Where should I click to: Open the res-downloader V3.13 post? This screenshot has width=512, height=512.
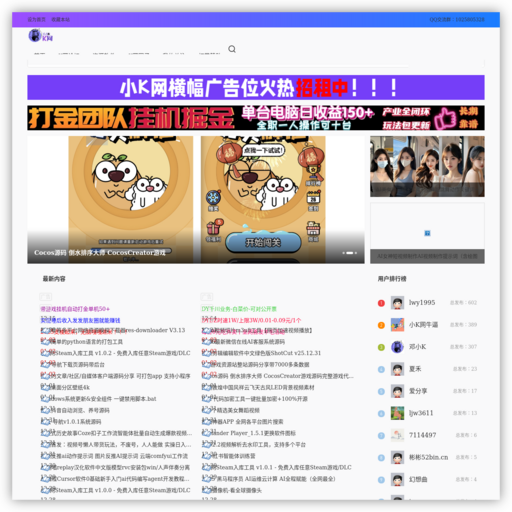point(113,330)
